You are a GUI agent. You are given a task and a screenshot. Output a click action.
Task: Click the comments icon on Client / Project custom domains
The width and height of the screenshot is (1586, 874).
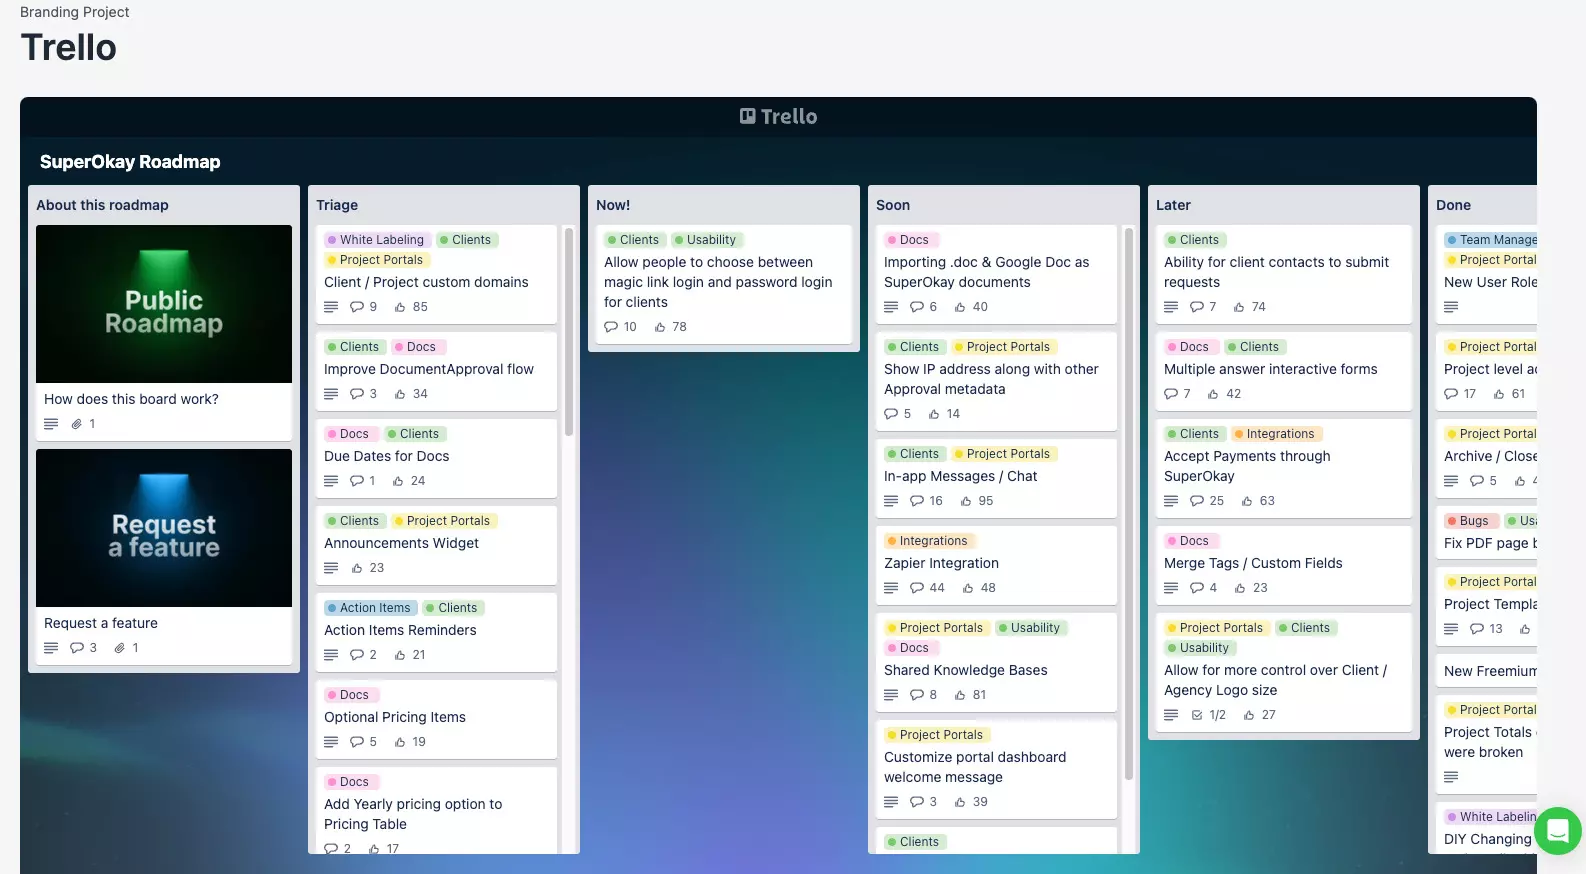click(357, 307)
